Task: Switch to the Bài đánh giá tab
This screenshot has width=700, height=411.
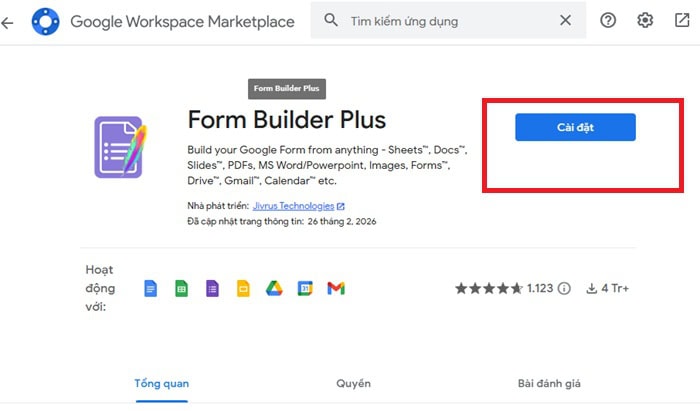Action: (549, 383)
